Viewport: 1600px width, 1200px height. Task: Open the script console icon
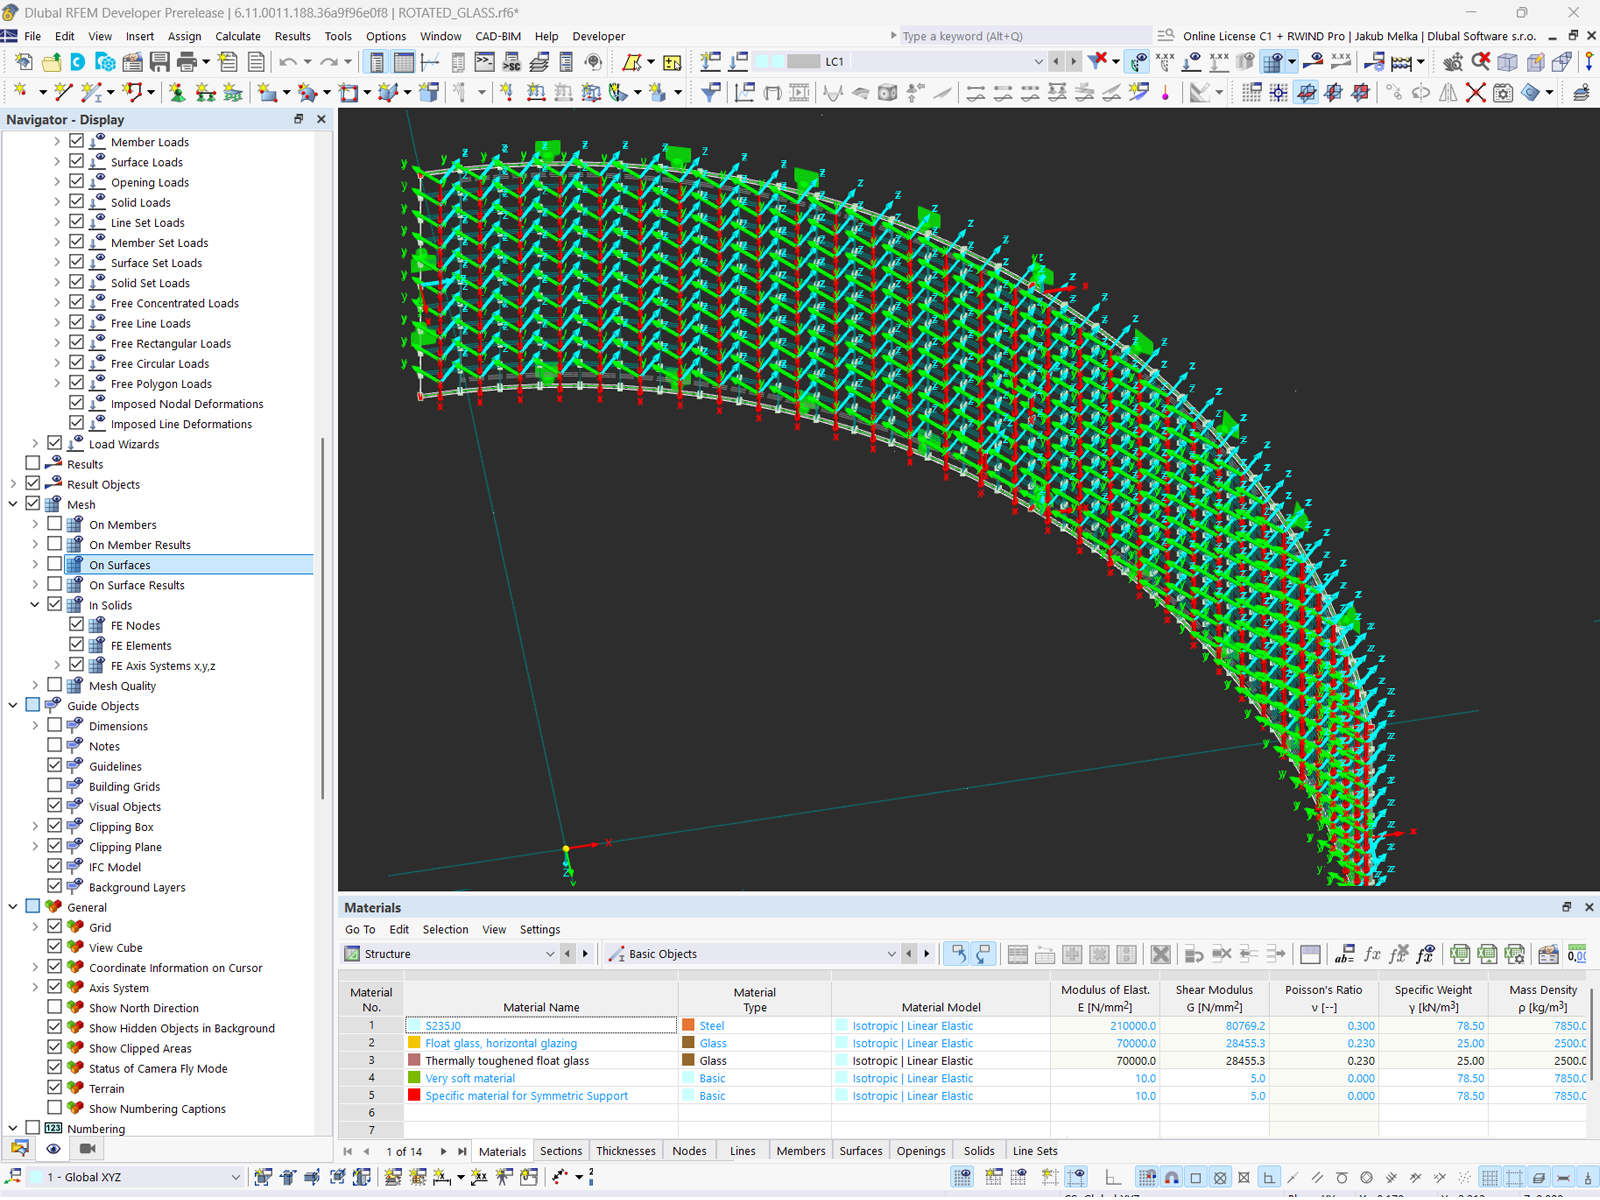pos(485,62)
